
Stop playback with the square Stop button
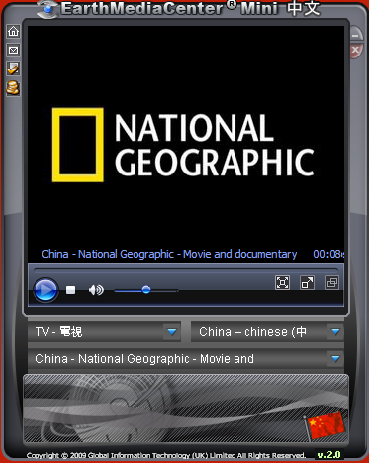tap(70, 290)
